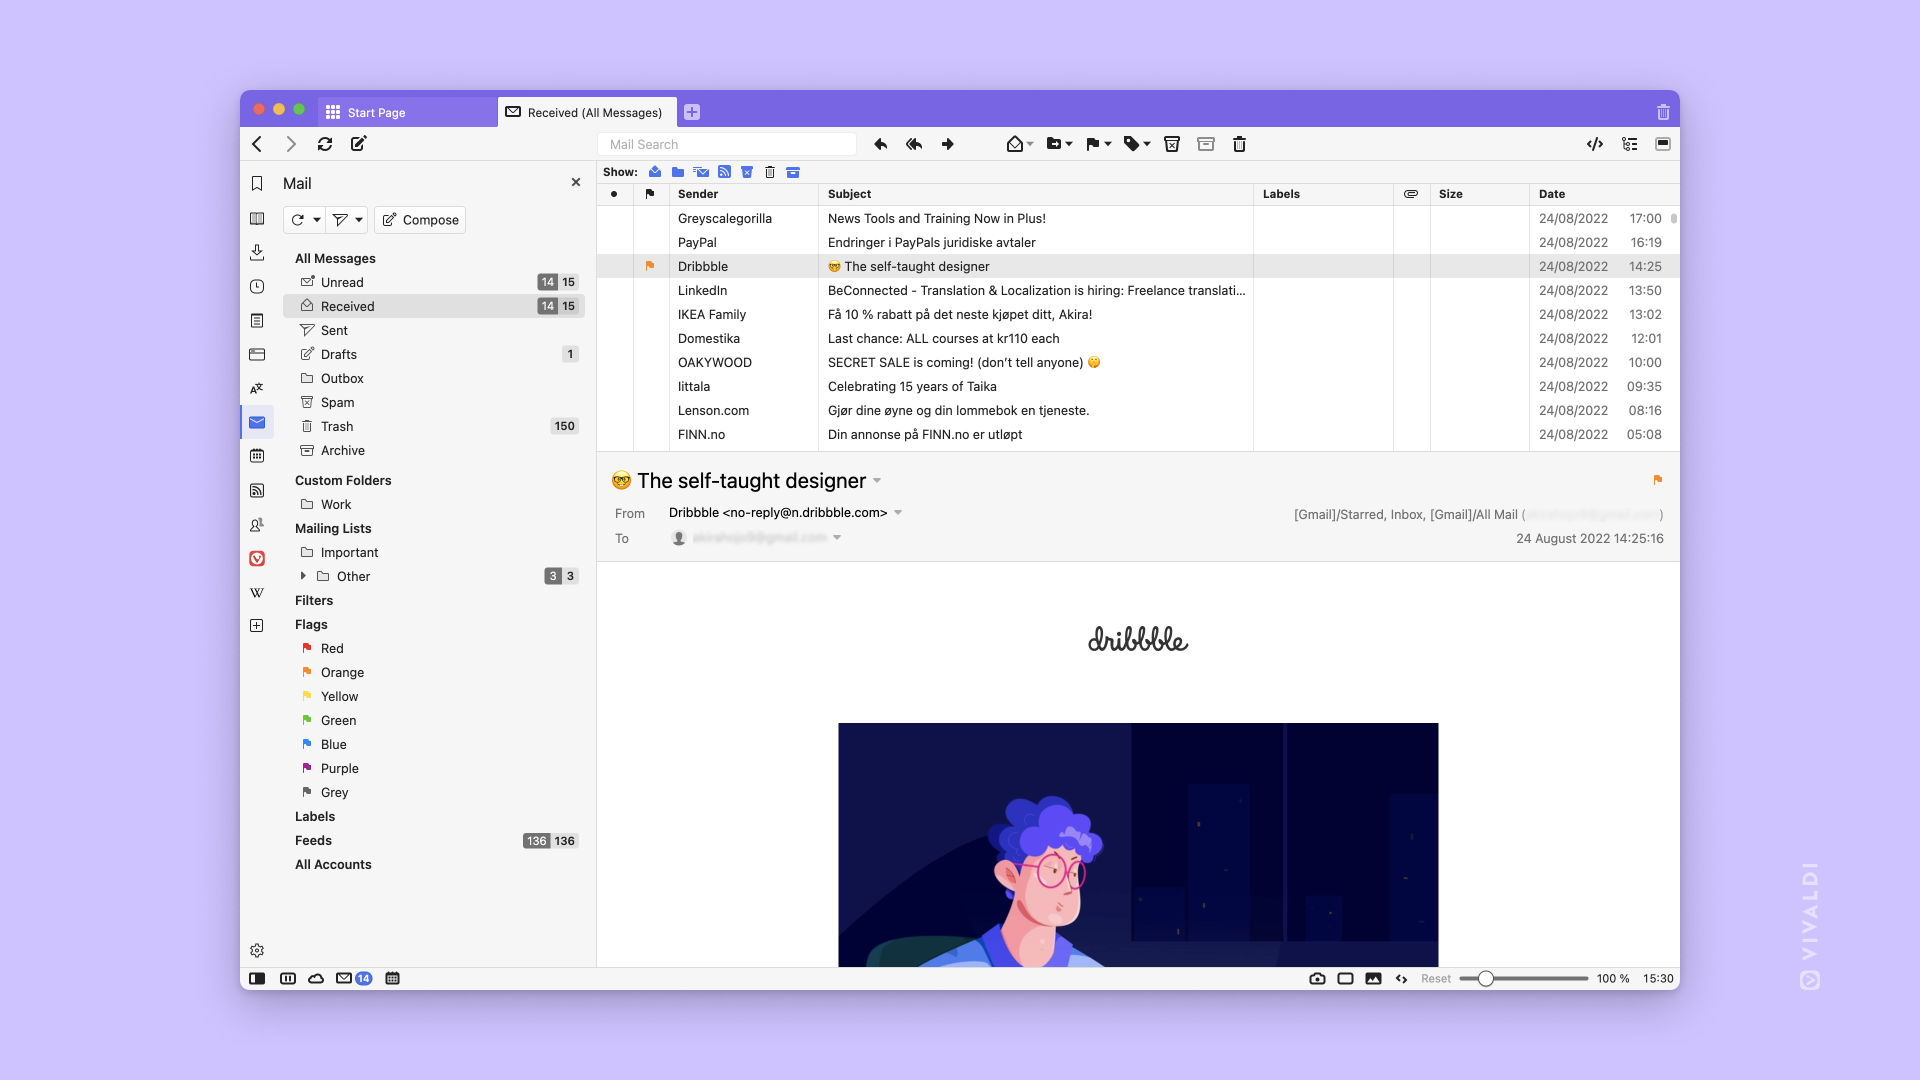This screenshot has width=1920, height=1080.
Task: Reload the page from address toolbar
Action: pos(325,144)
